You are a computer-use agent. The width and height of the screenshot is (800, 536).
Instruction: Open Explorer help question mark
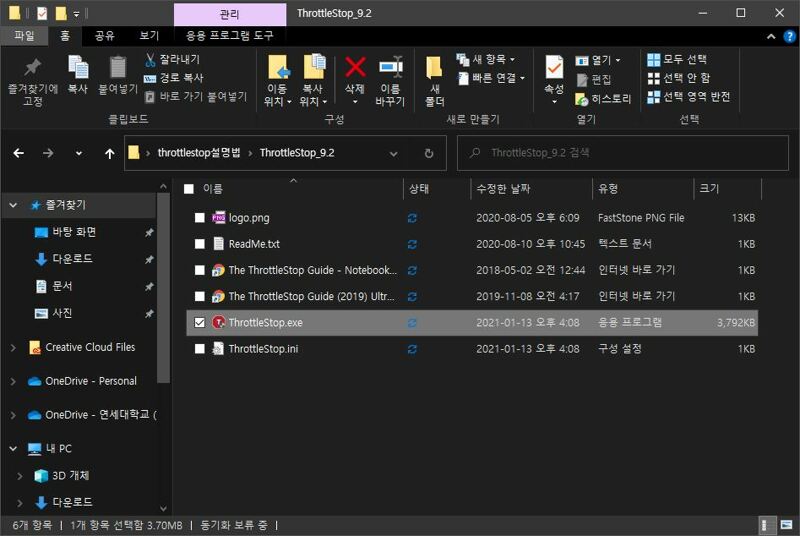[x=789, y=36]
